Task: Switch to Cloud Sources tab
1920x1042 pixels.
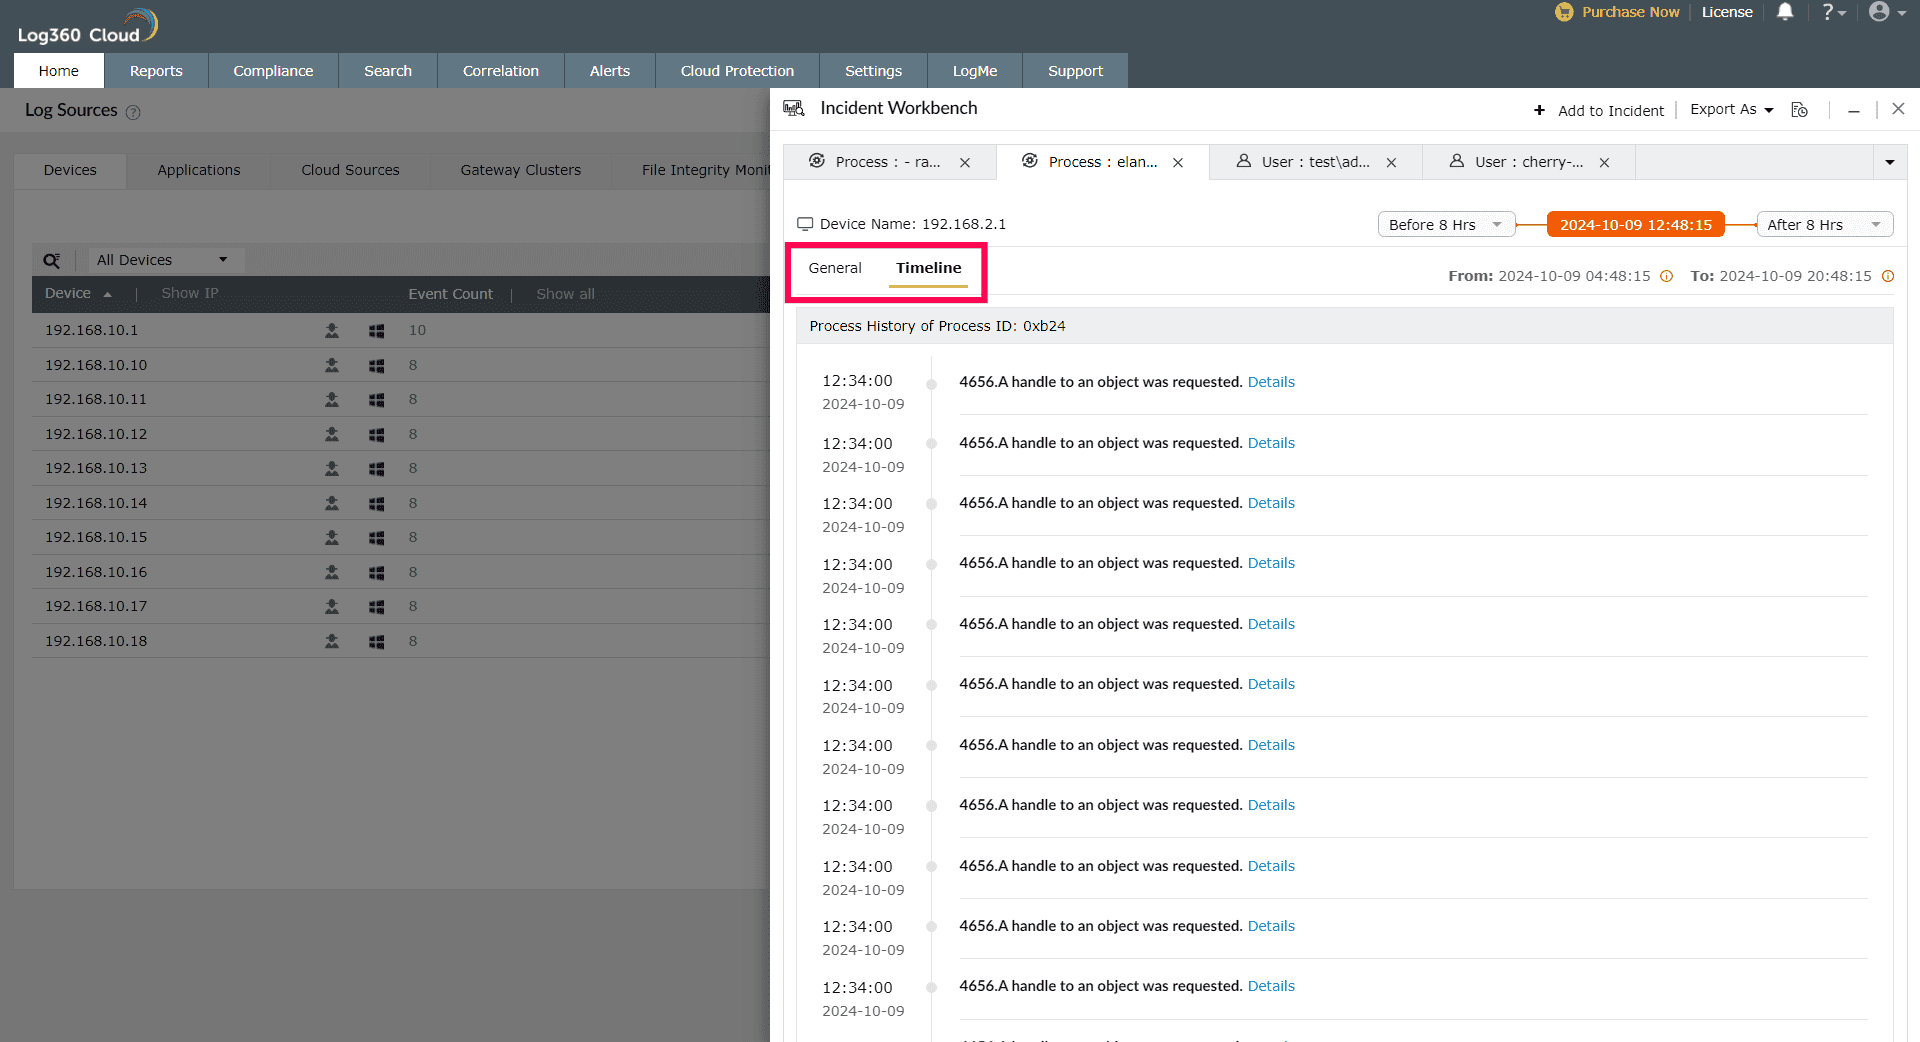Action: click(350, 170)
